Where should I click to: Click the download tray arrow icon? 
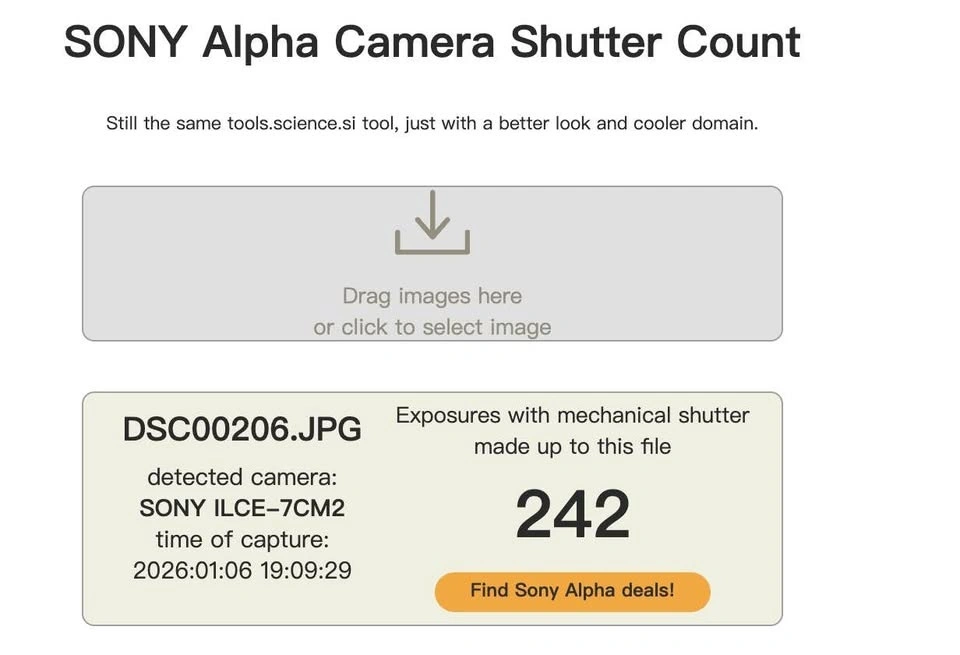pos(432,223)
